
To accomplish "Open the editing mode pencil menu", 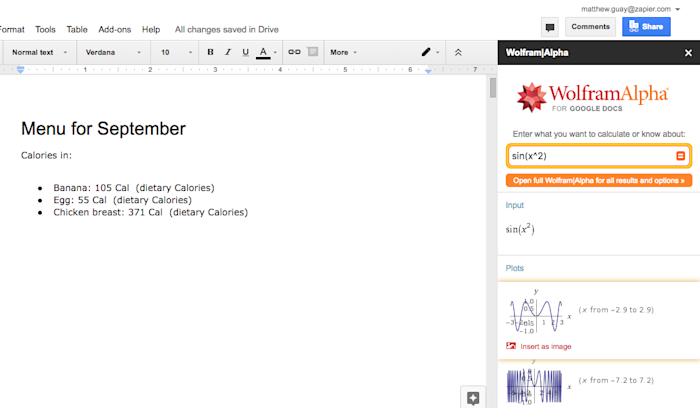I will click(x=430, y=52).
